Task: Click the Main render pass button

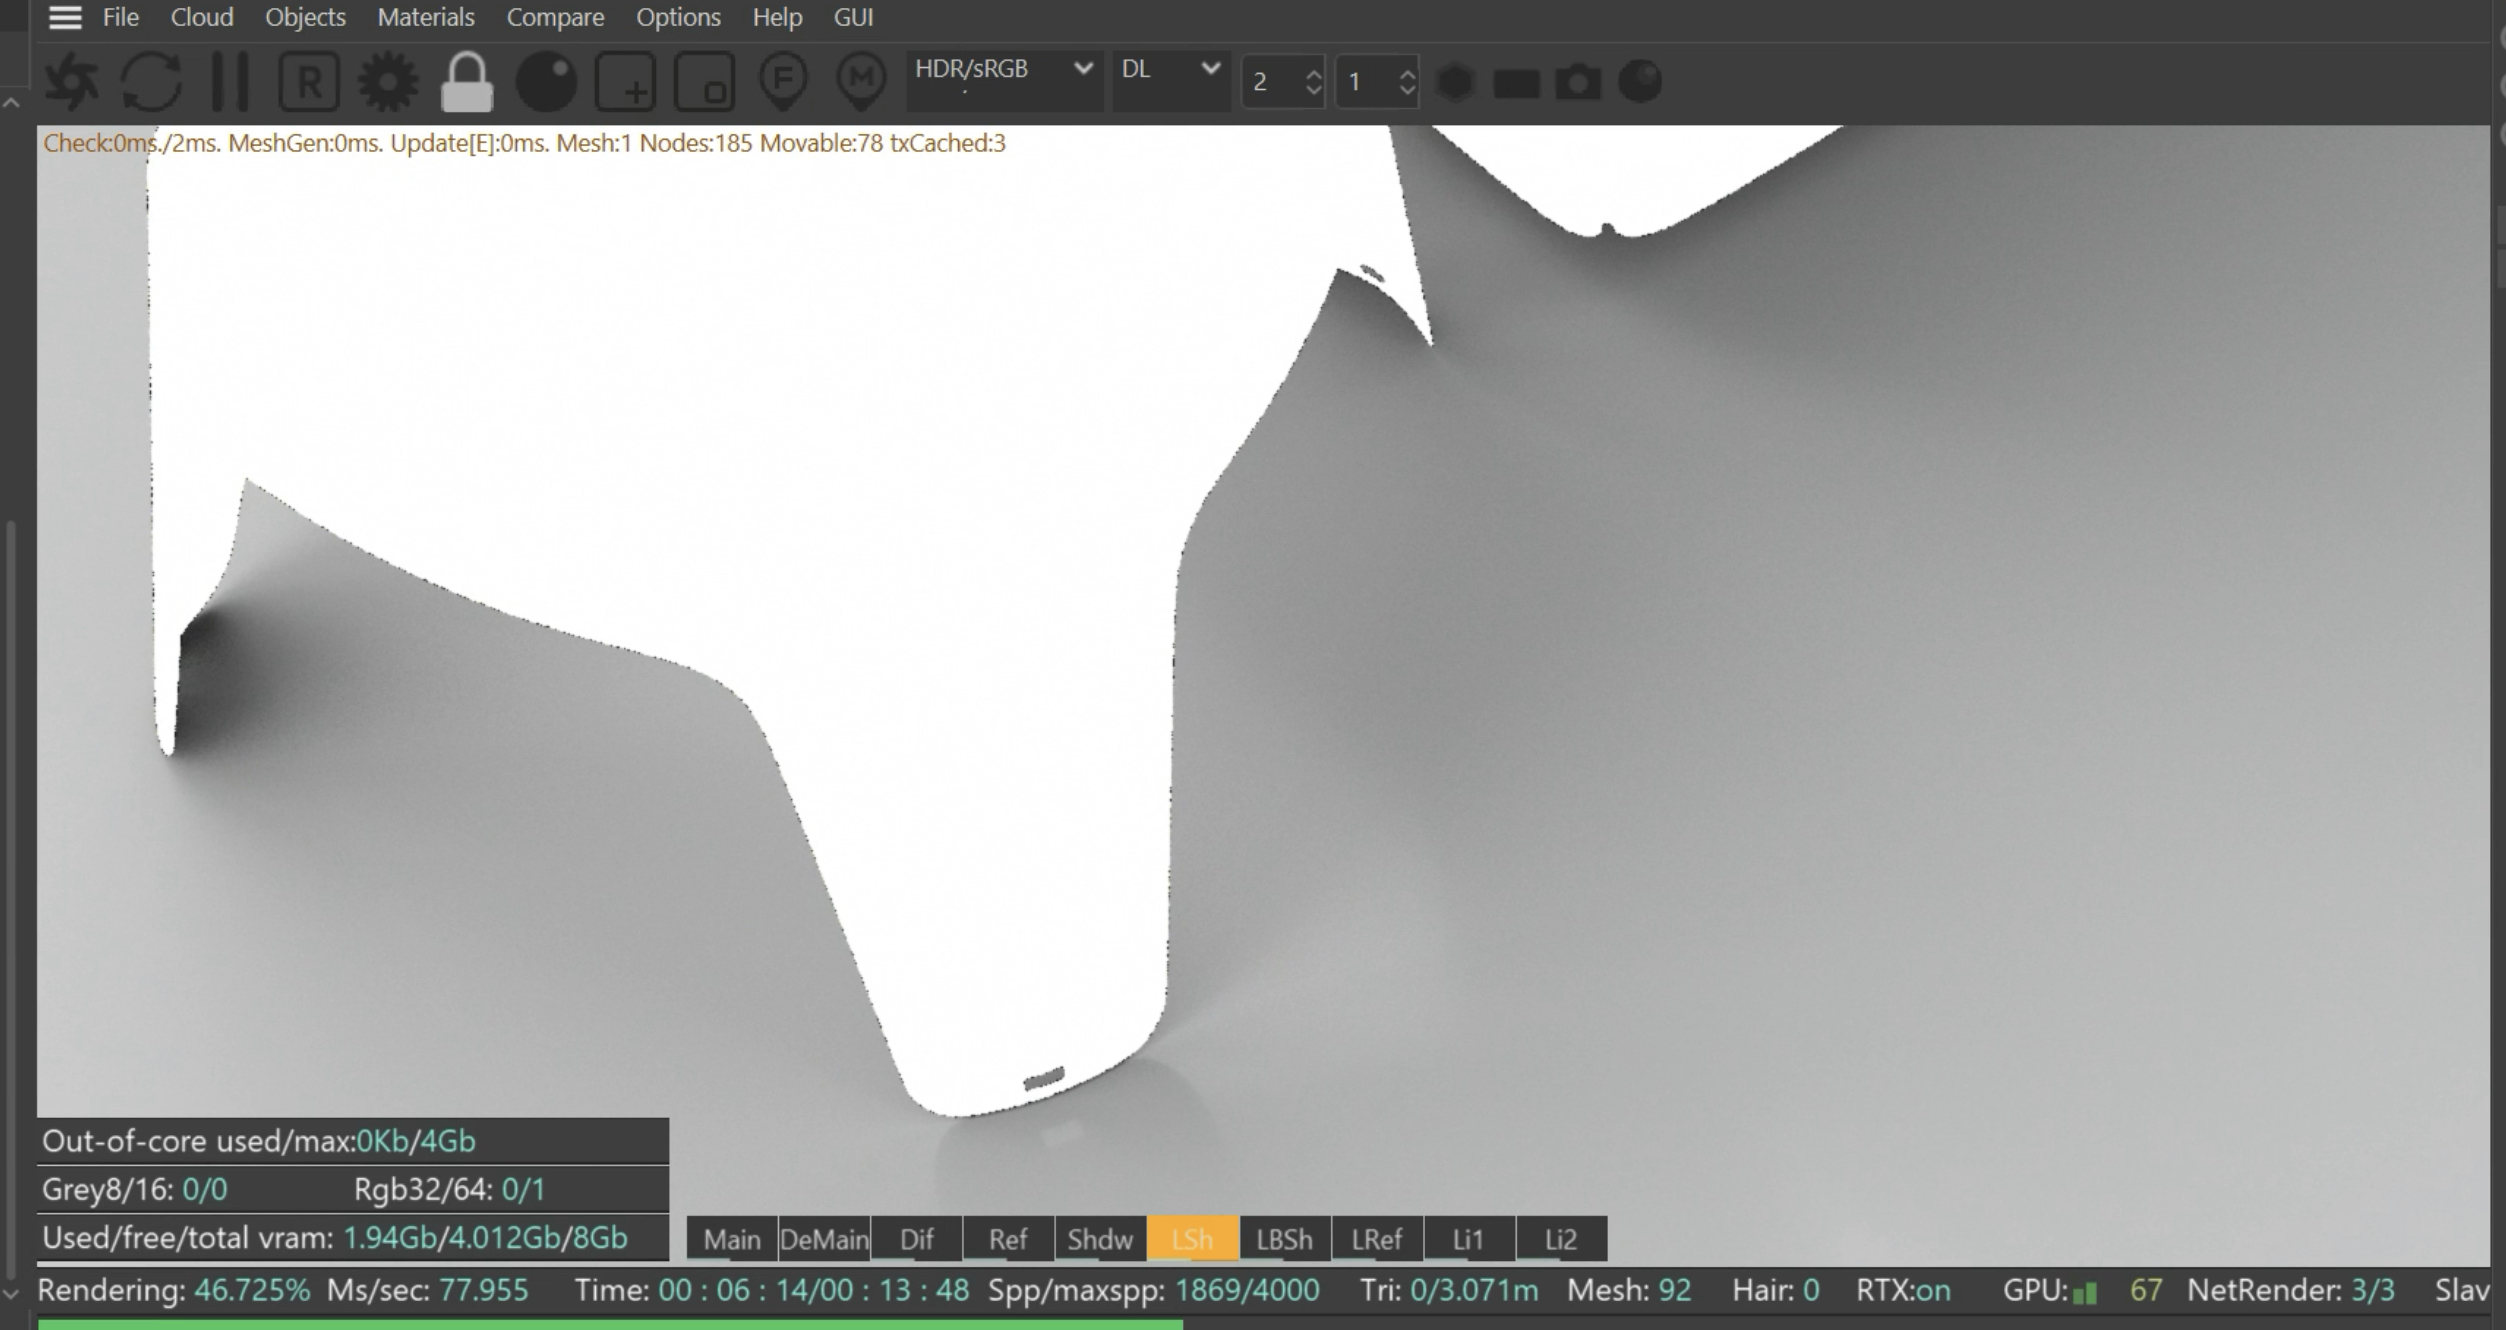Action: (x=731, y=1239)
